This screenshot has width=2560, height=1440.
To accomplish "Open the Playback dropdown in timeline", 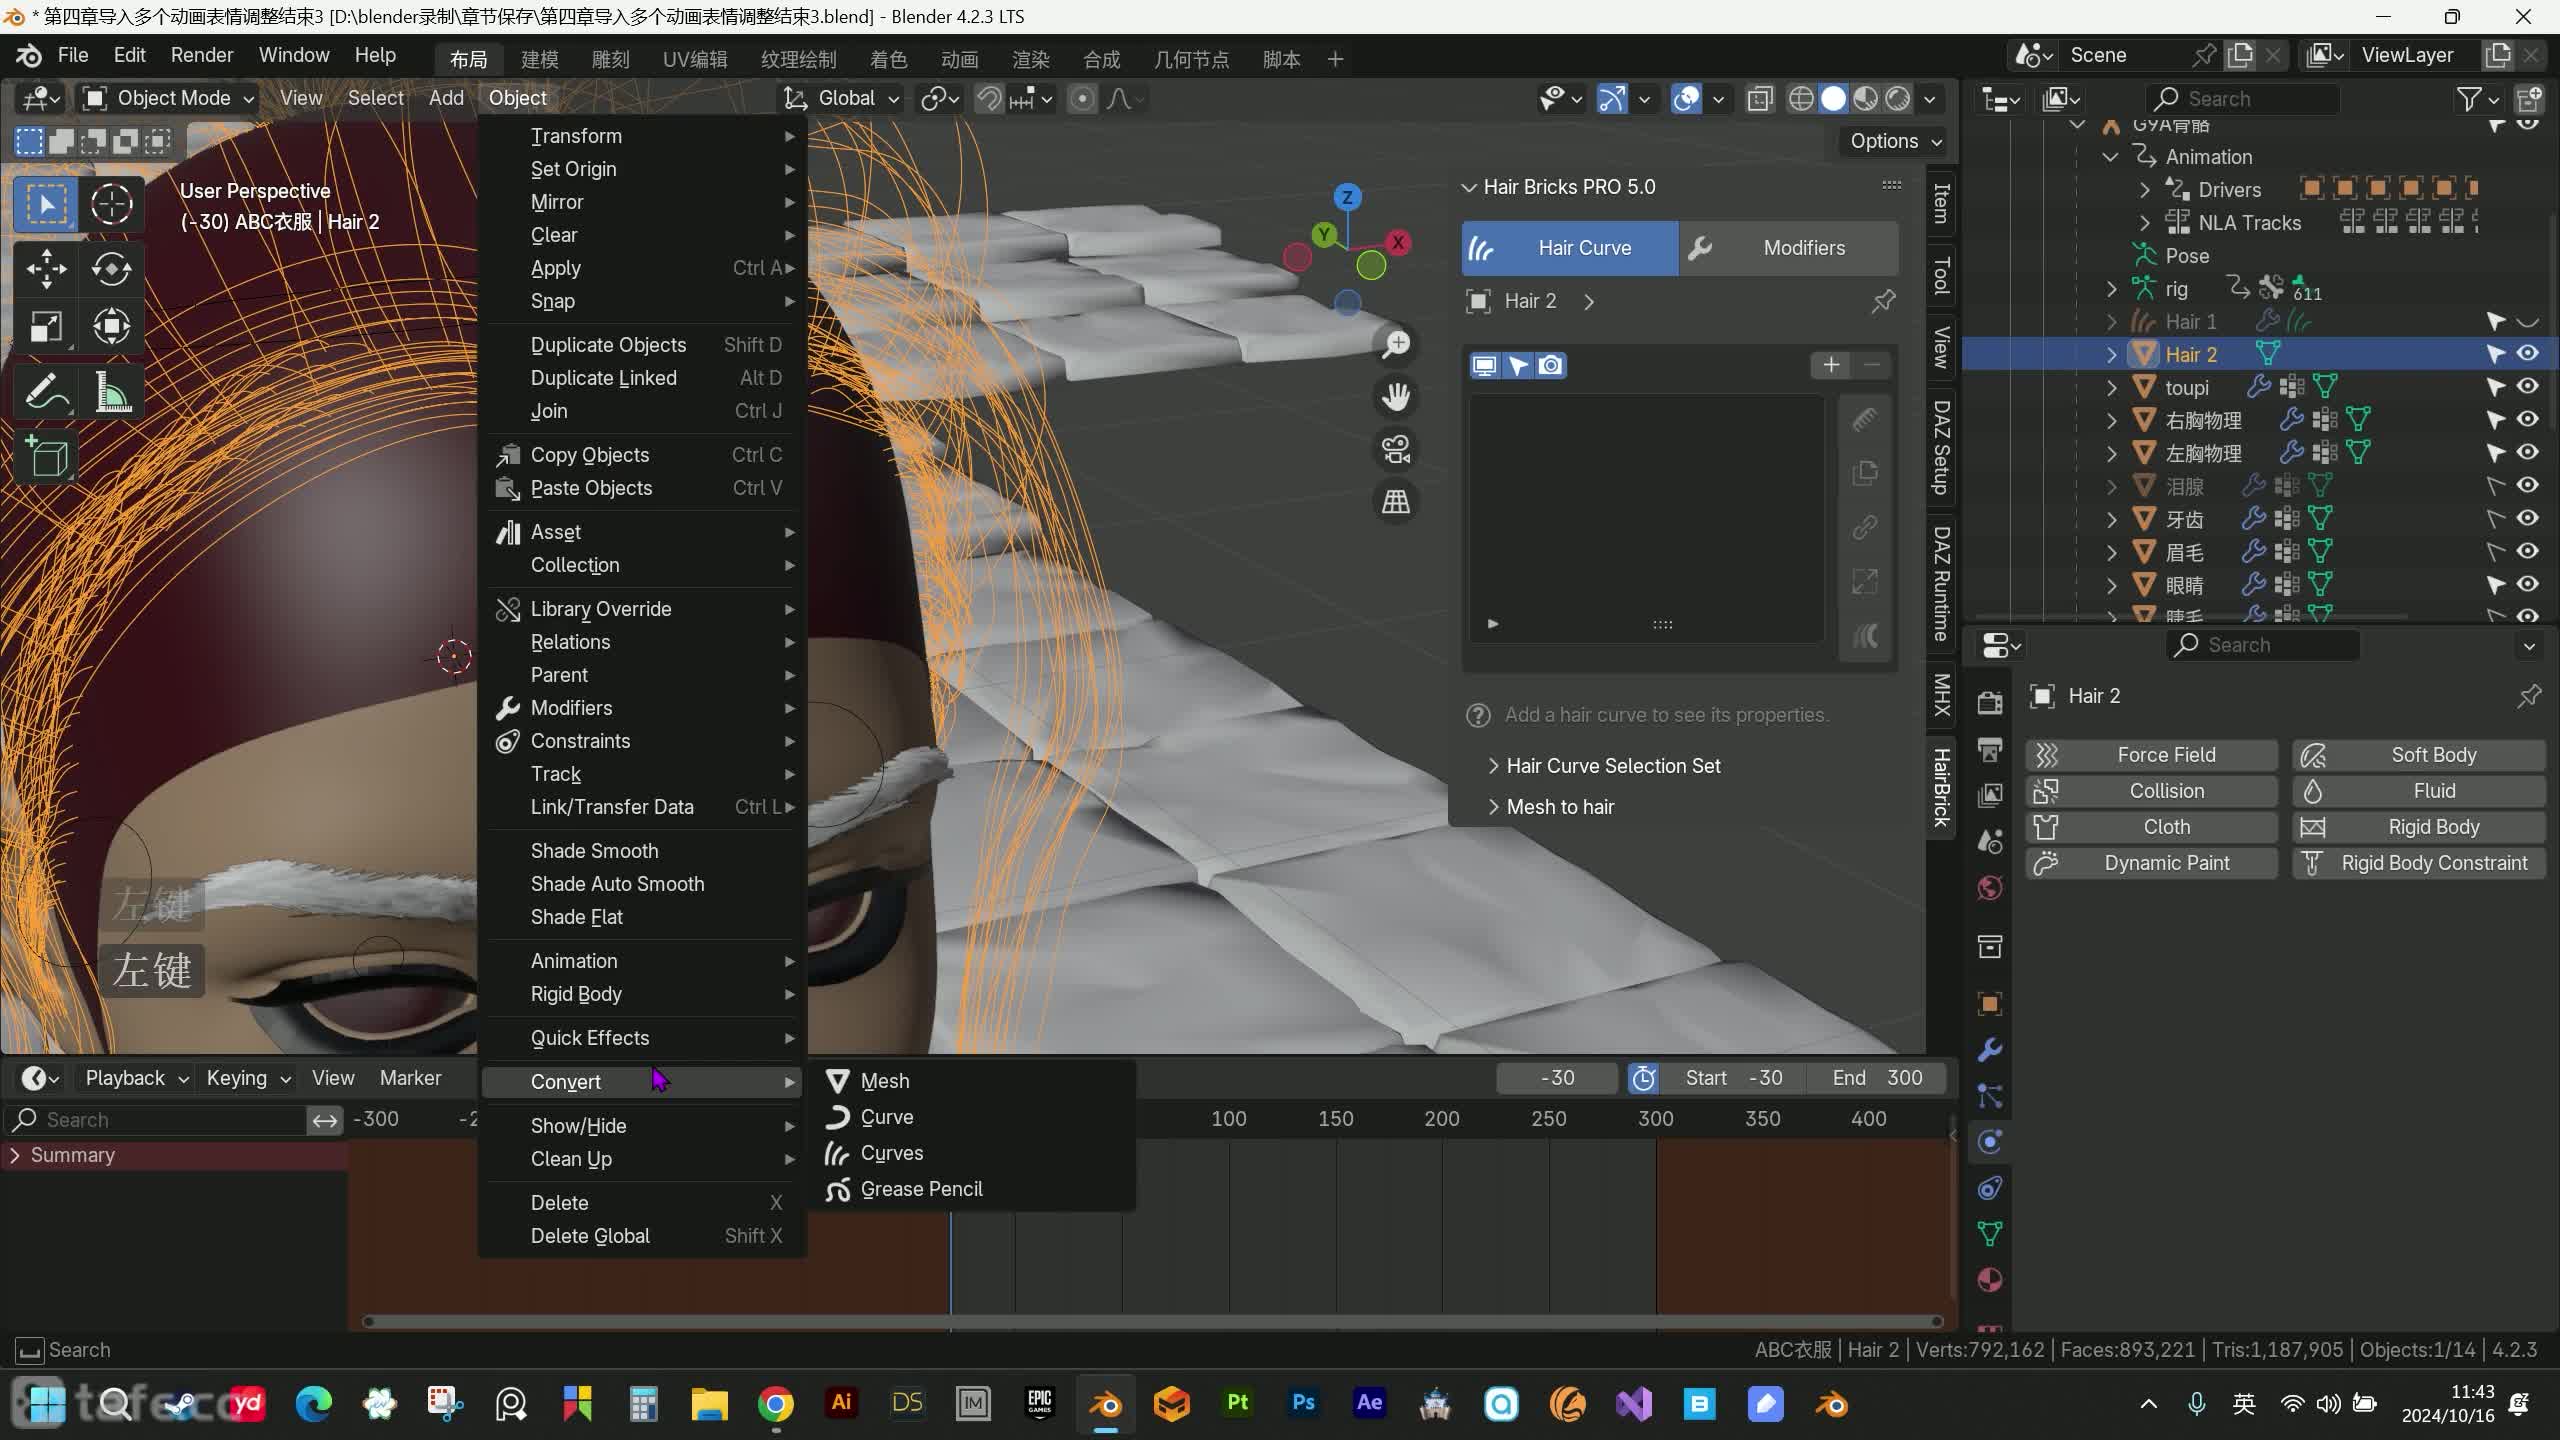I will point(137,1078).
